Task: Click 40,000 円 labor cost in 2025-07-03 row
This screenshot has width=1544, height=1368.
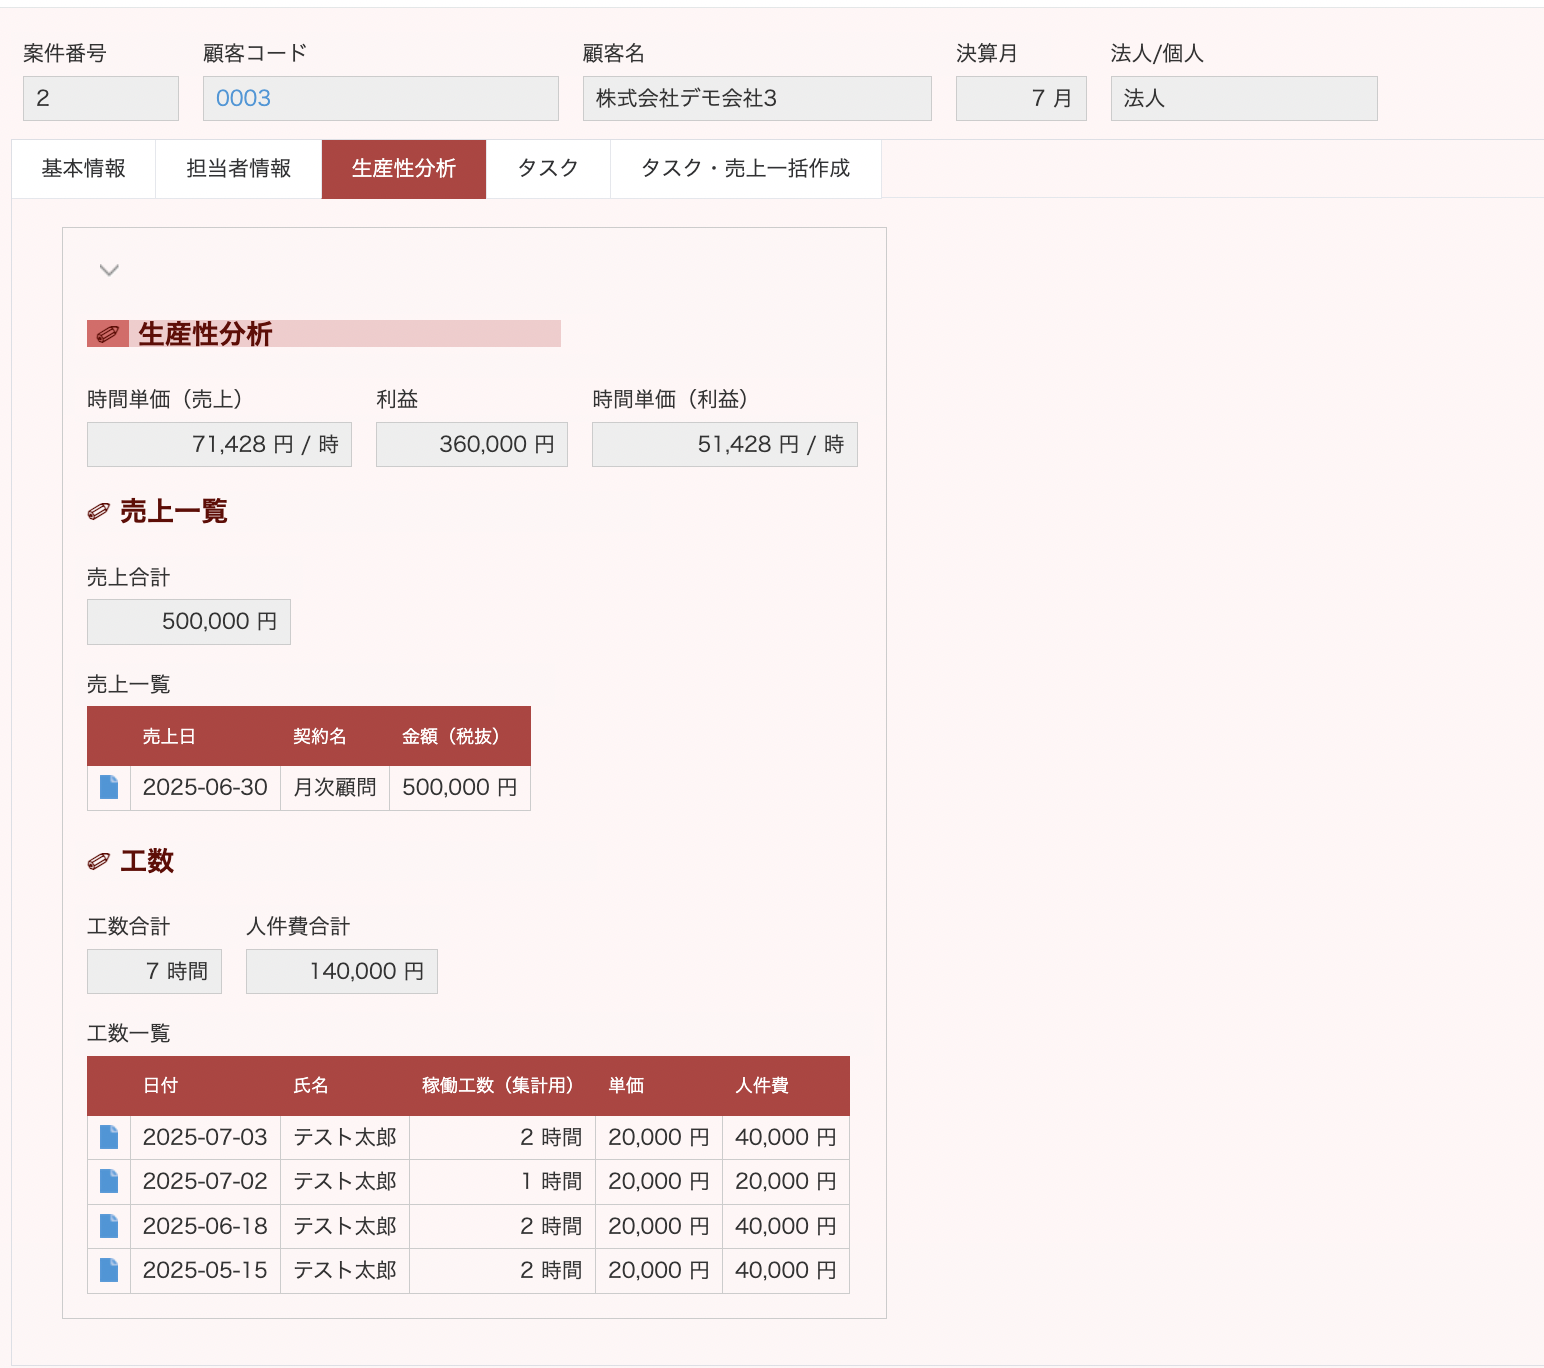Action: click(786, 1137)
